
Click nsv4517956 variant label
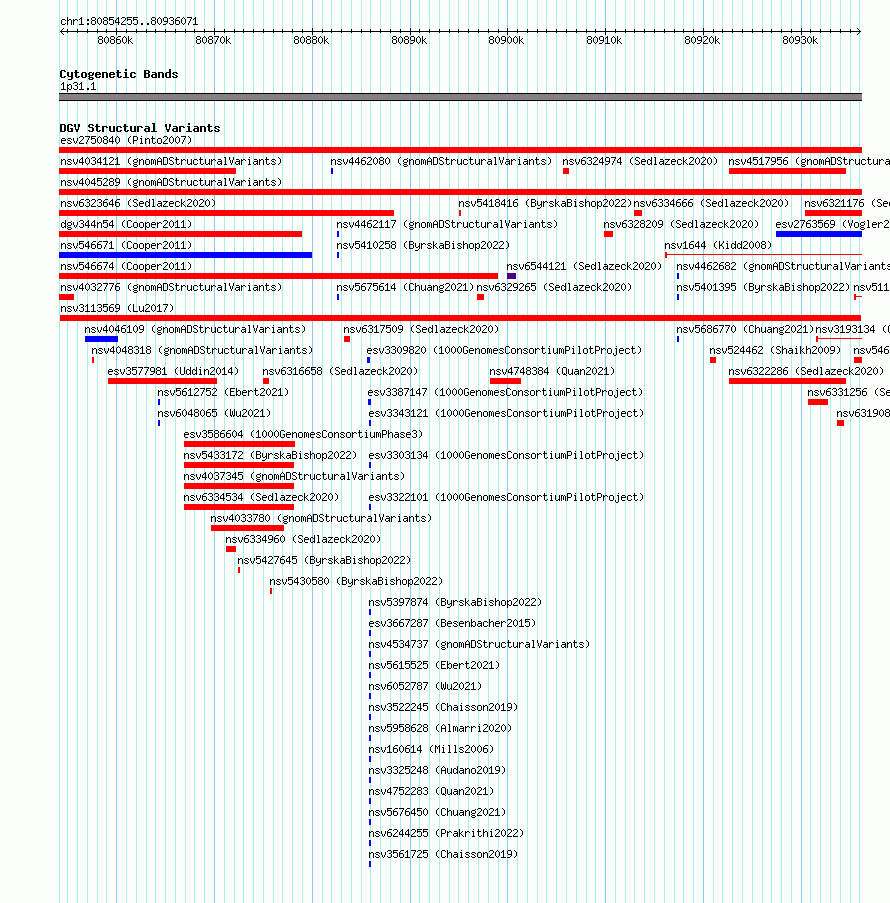click(x=809, y=161)
